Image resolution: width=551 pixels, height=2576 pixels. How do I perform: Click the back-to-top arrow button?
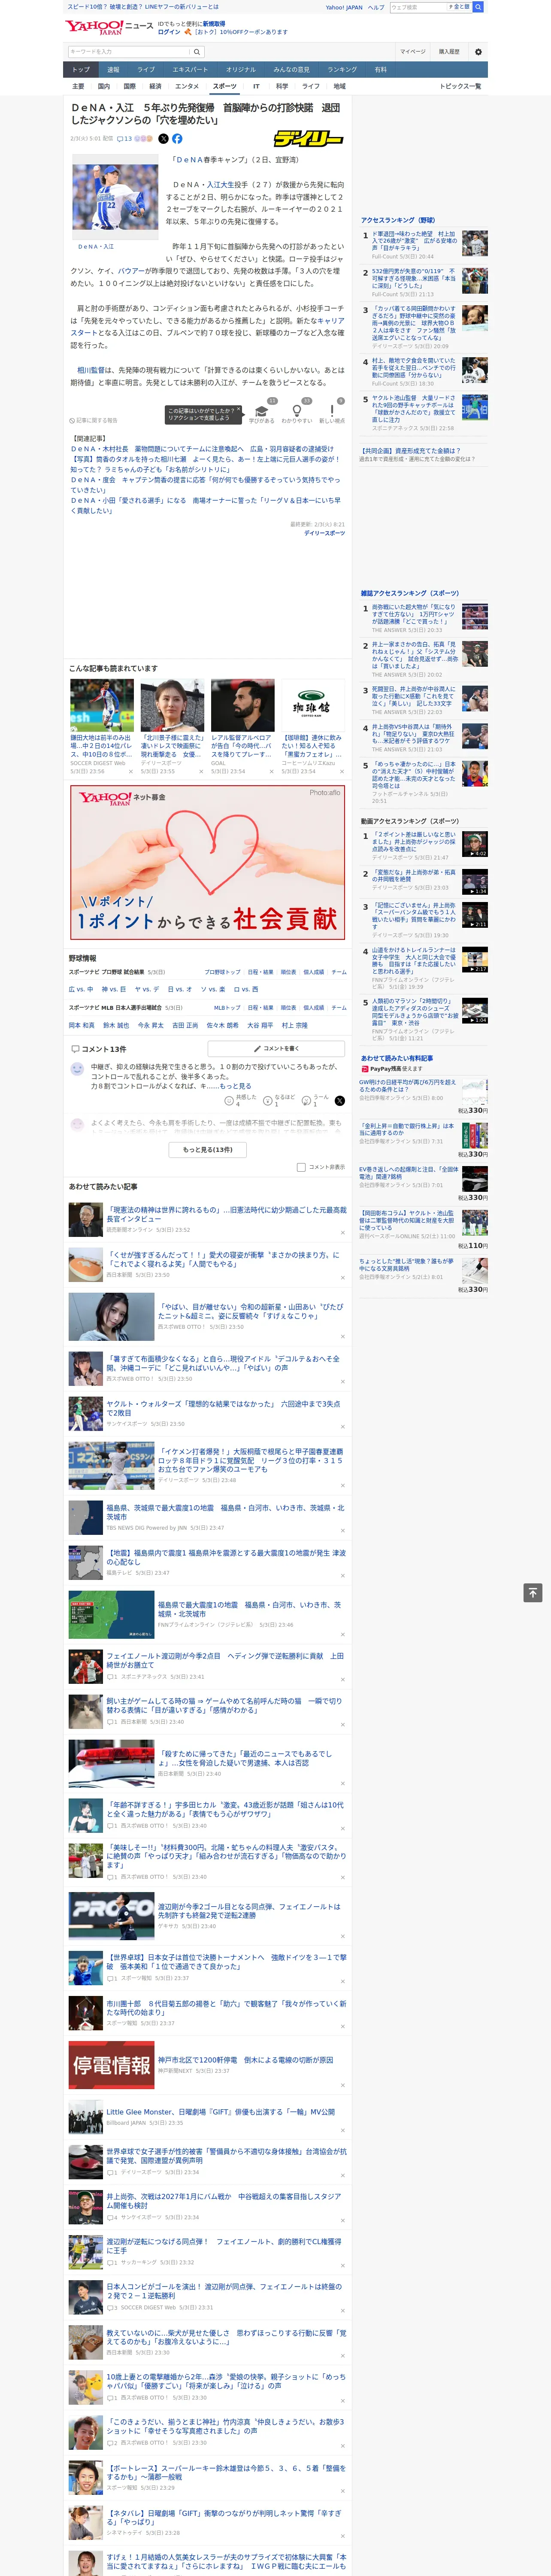pyautogui.click(x=533, y=1593)
